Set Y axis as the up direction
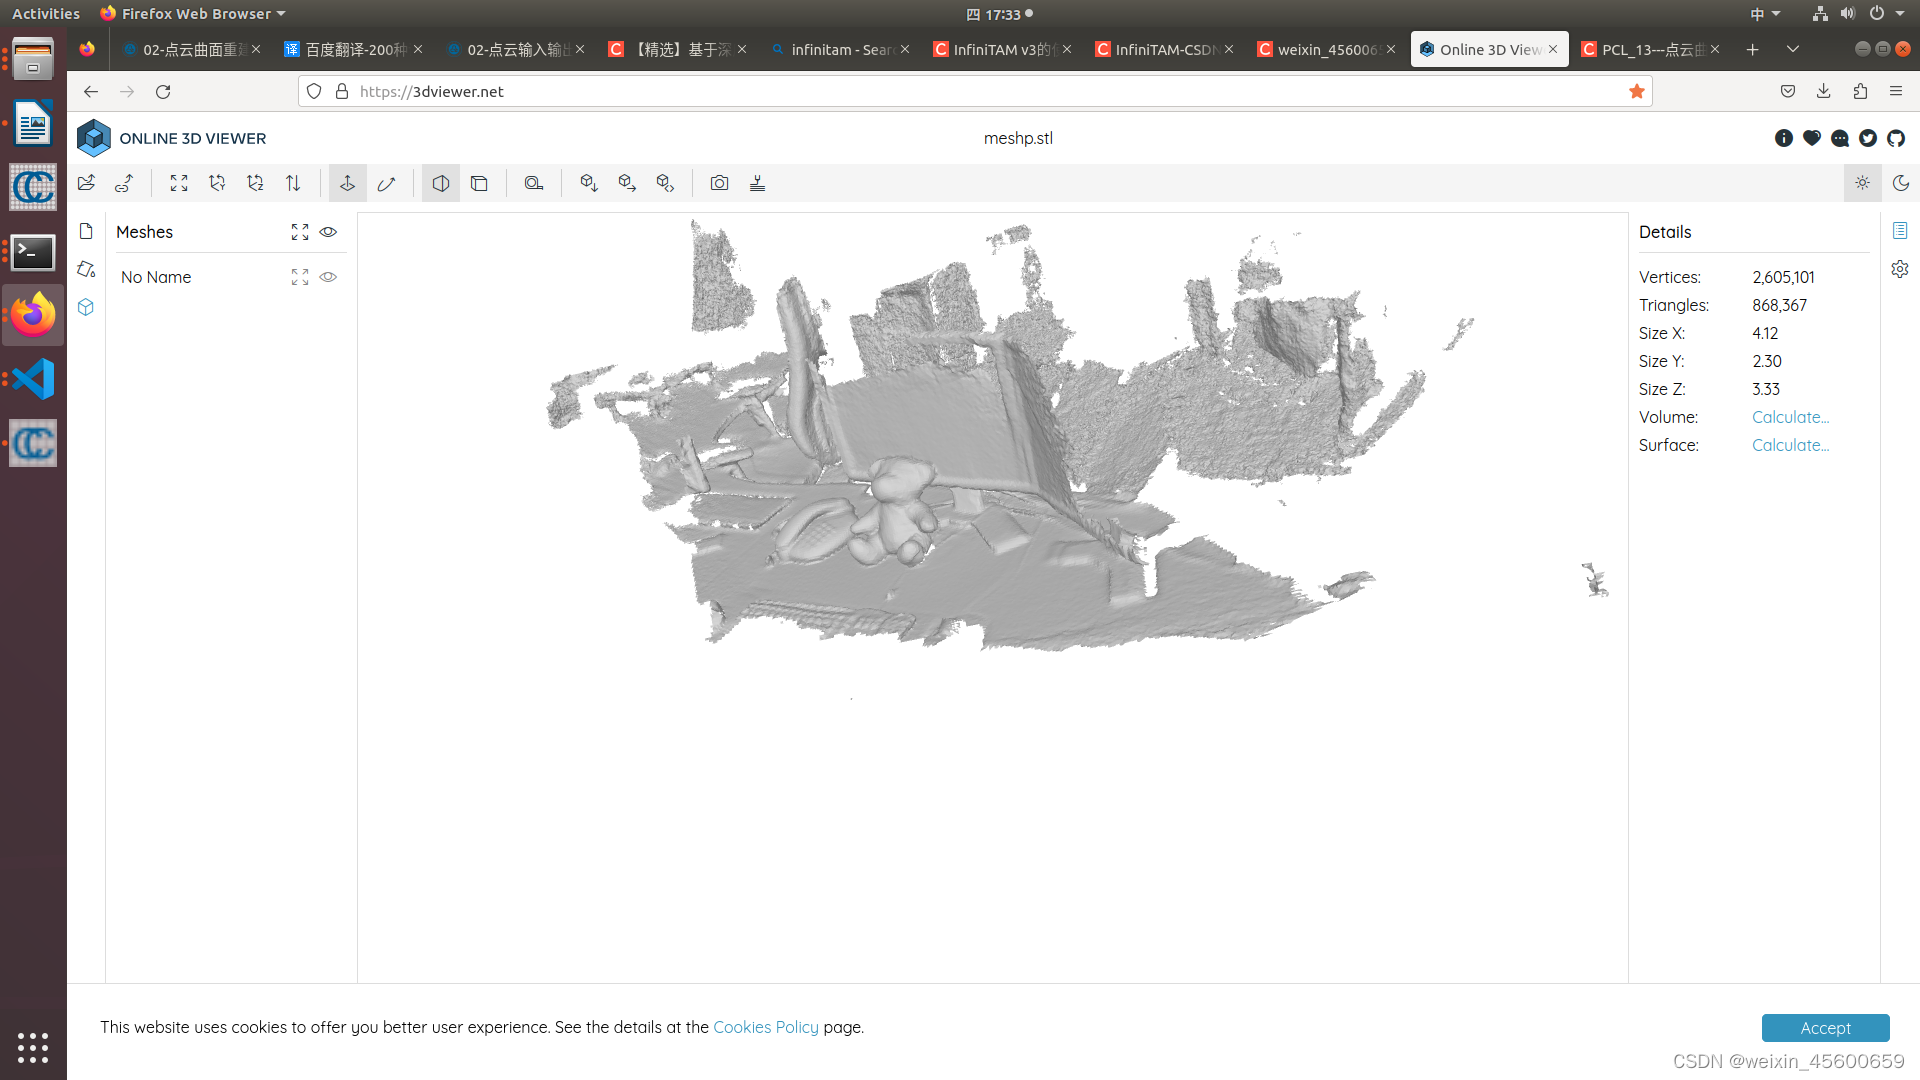1920x1080 pixels. (x=217, y=183)
